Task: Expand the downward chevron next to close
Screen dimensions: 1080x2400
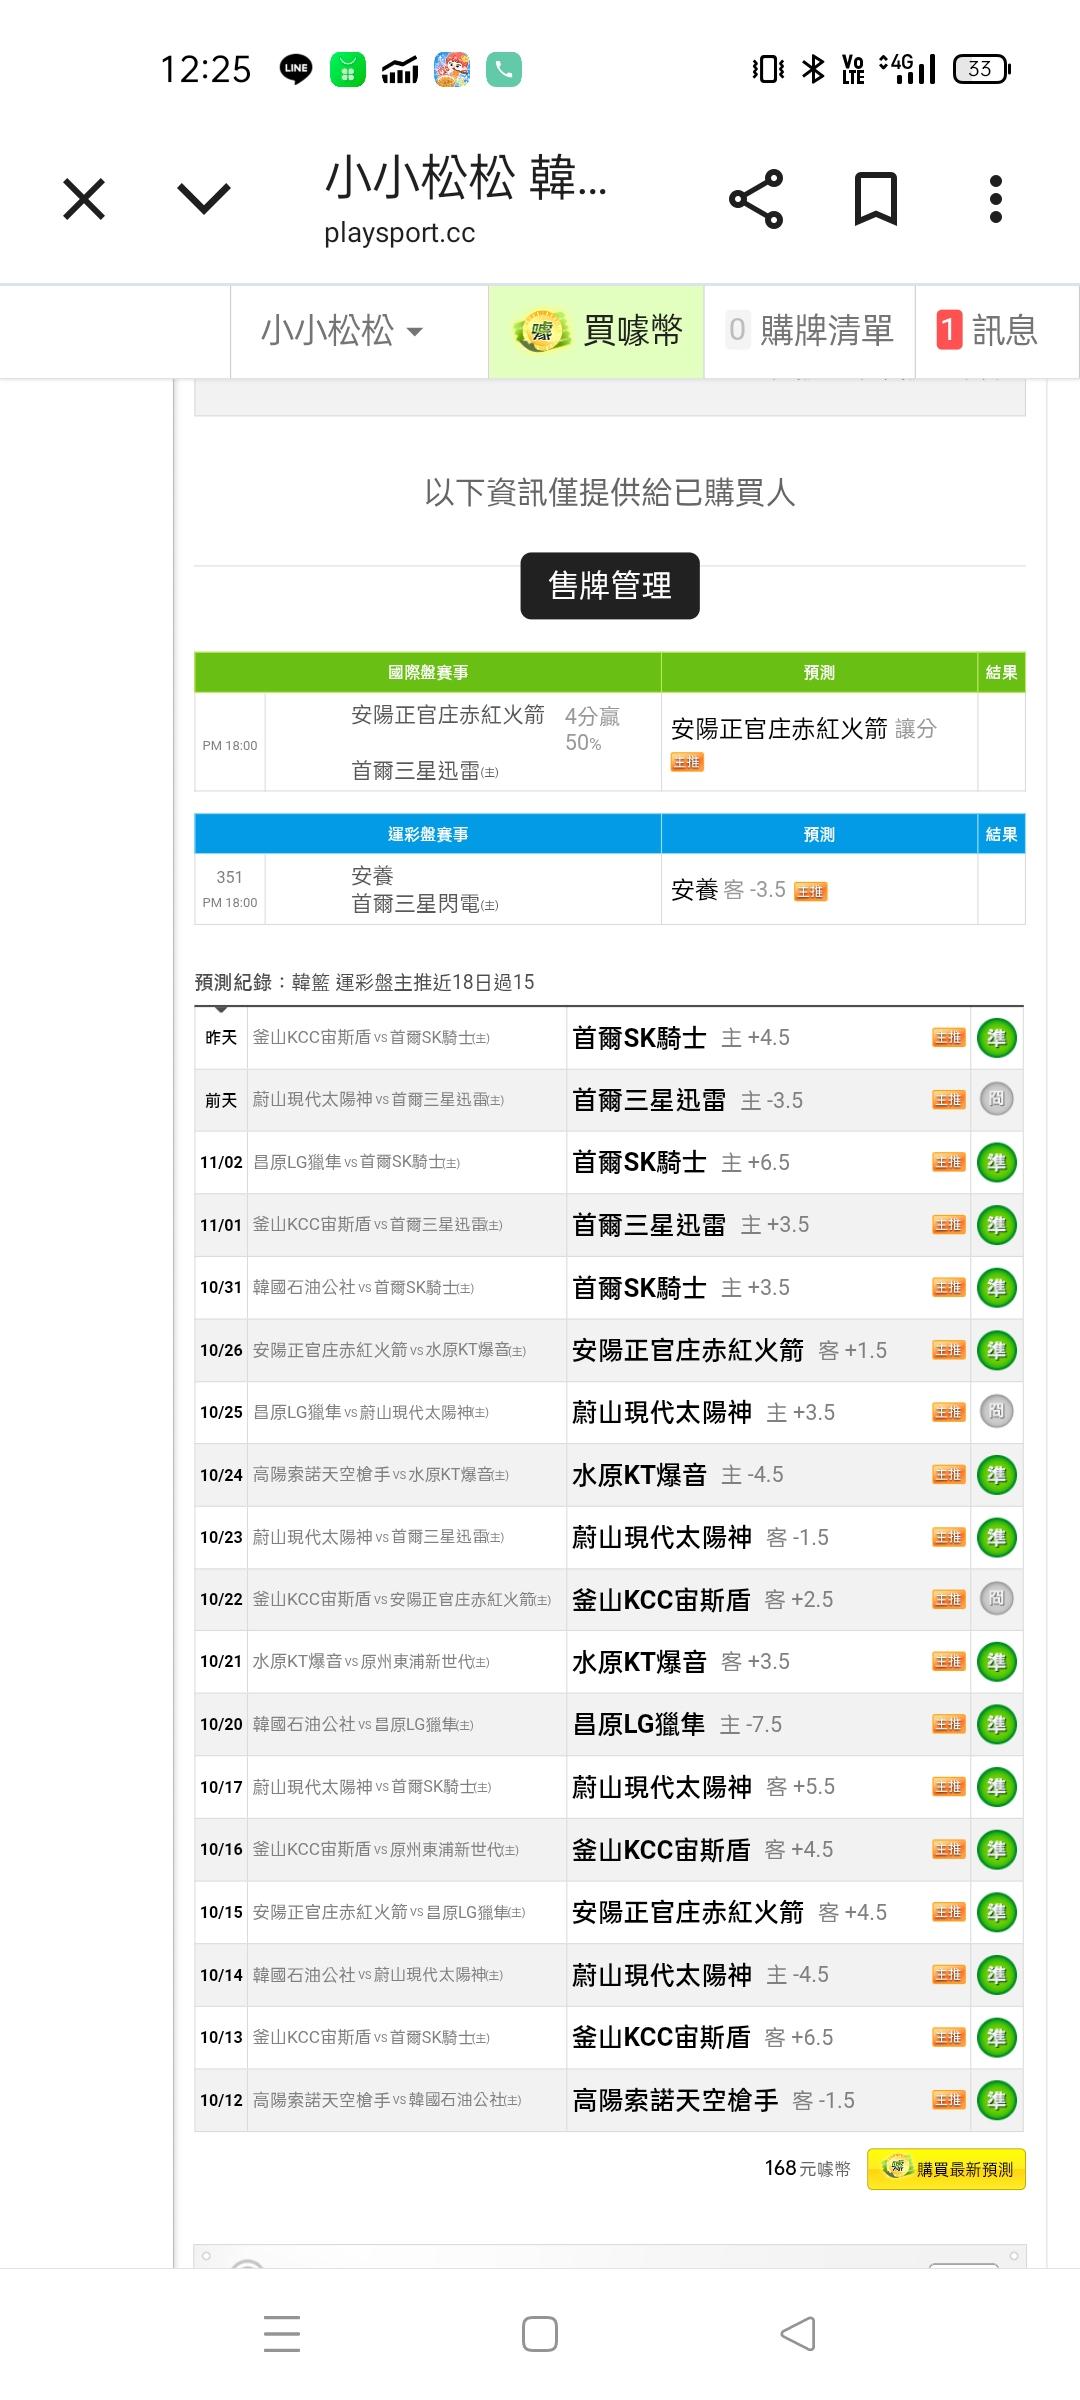Action: tap(204, 198)
